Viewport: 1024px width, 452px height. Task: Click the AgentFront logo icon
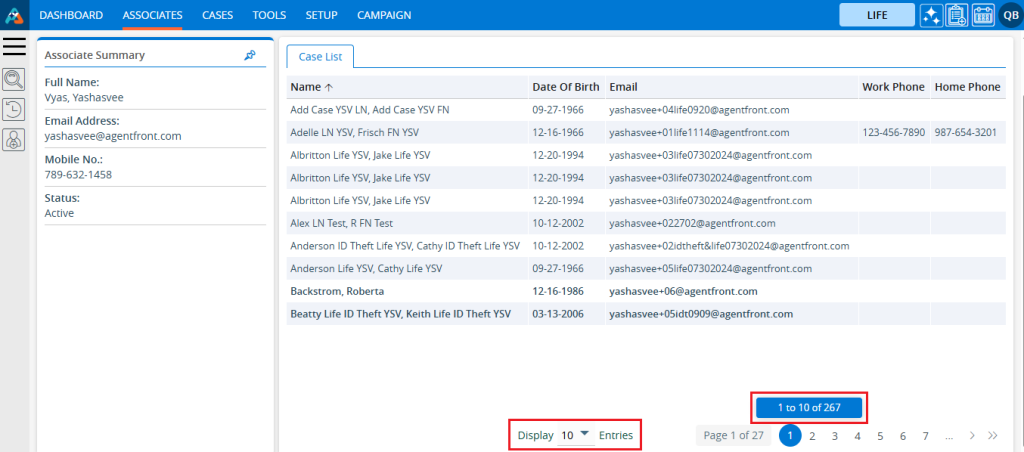pyautogui.click(x=14, y=15)
